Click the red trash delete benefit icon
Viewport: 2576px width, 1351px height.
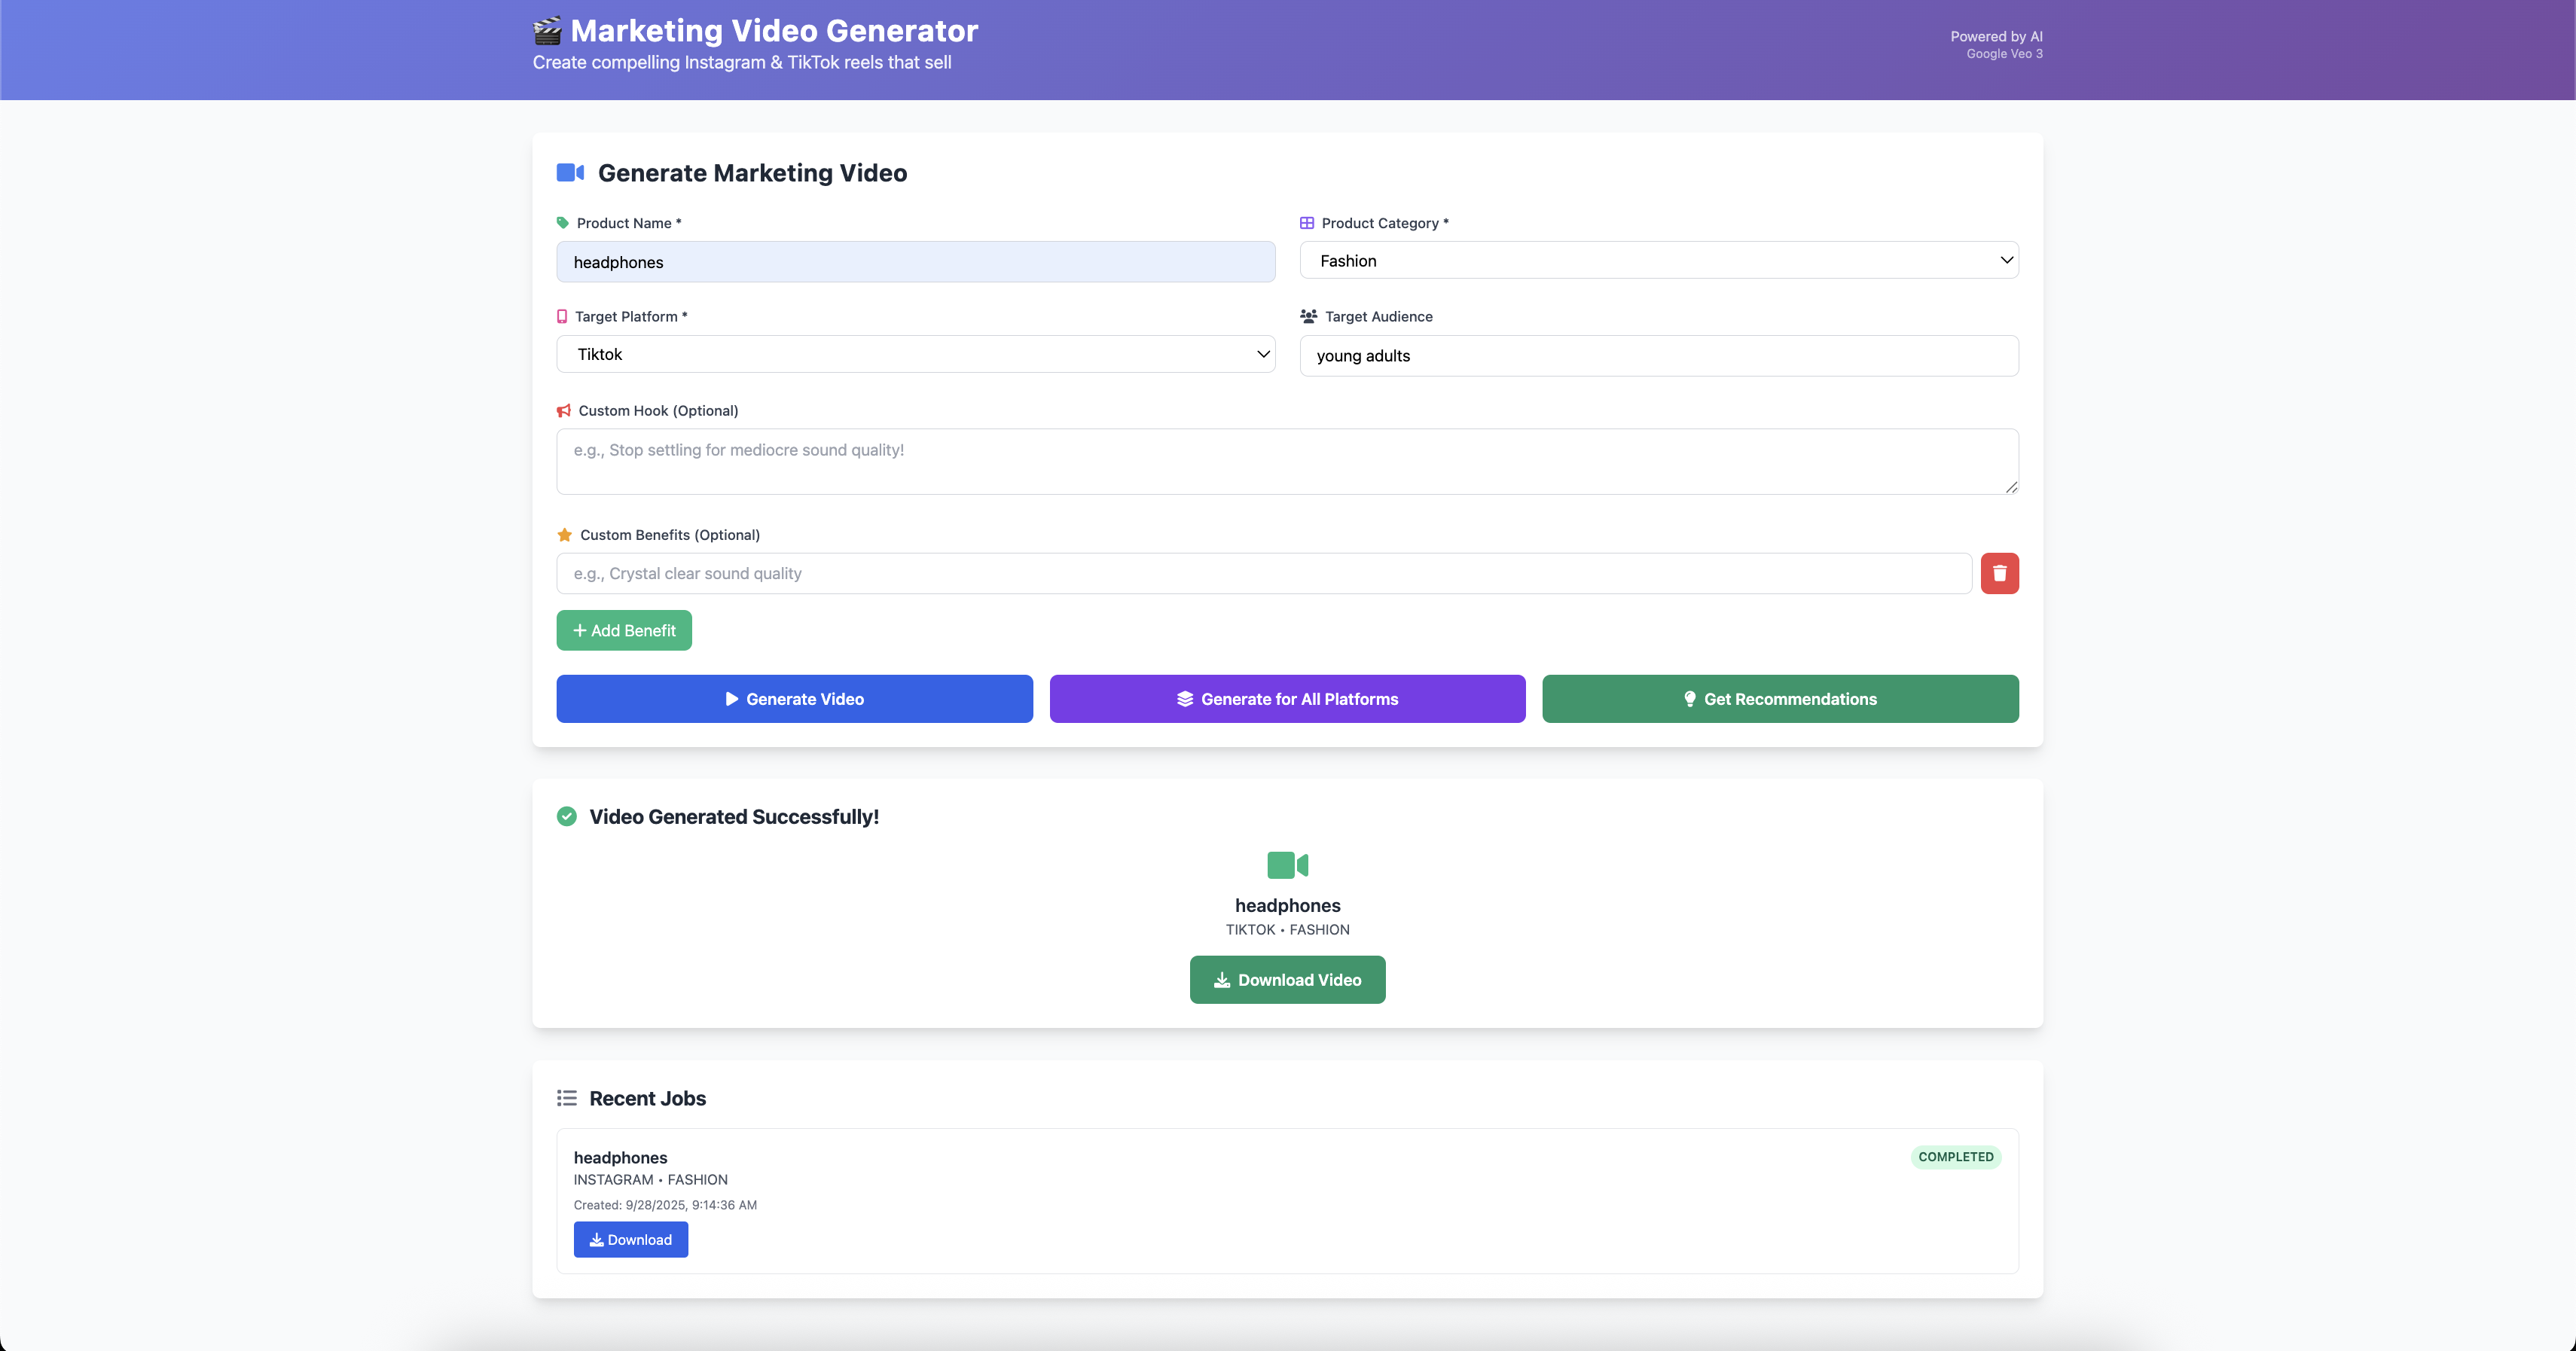tap(1999, 573)
